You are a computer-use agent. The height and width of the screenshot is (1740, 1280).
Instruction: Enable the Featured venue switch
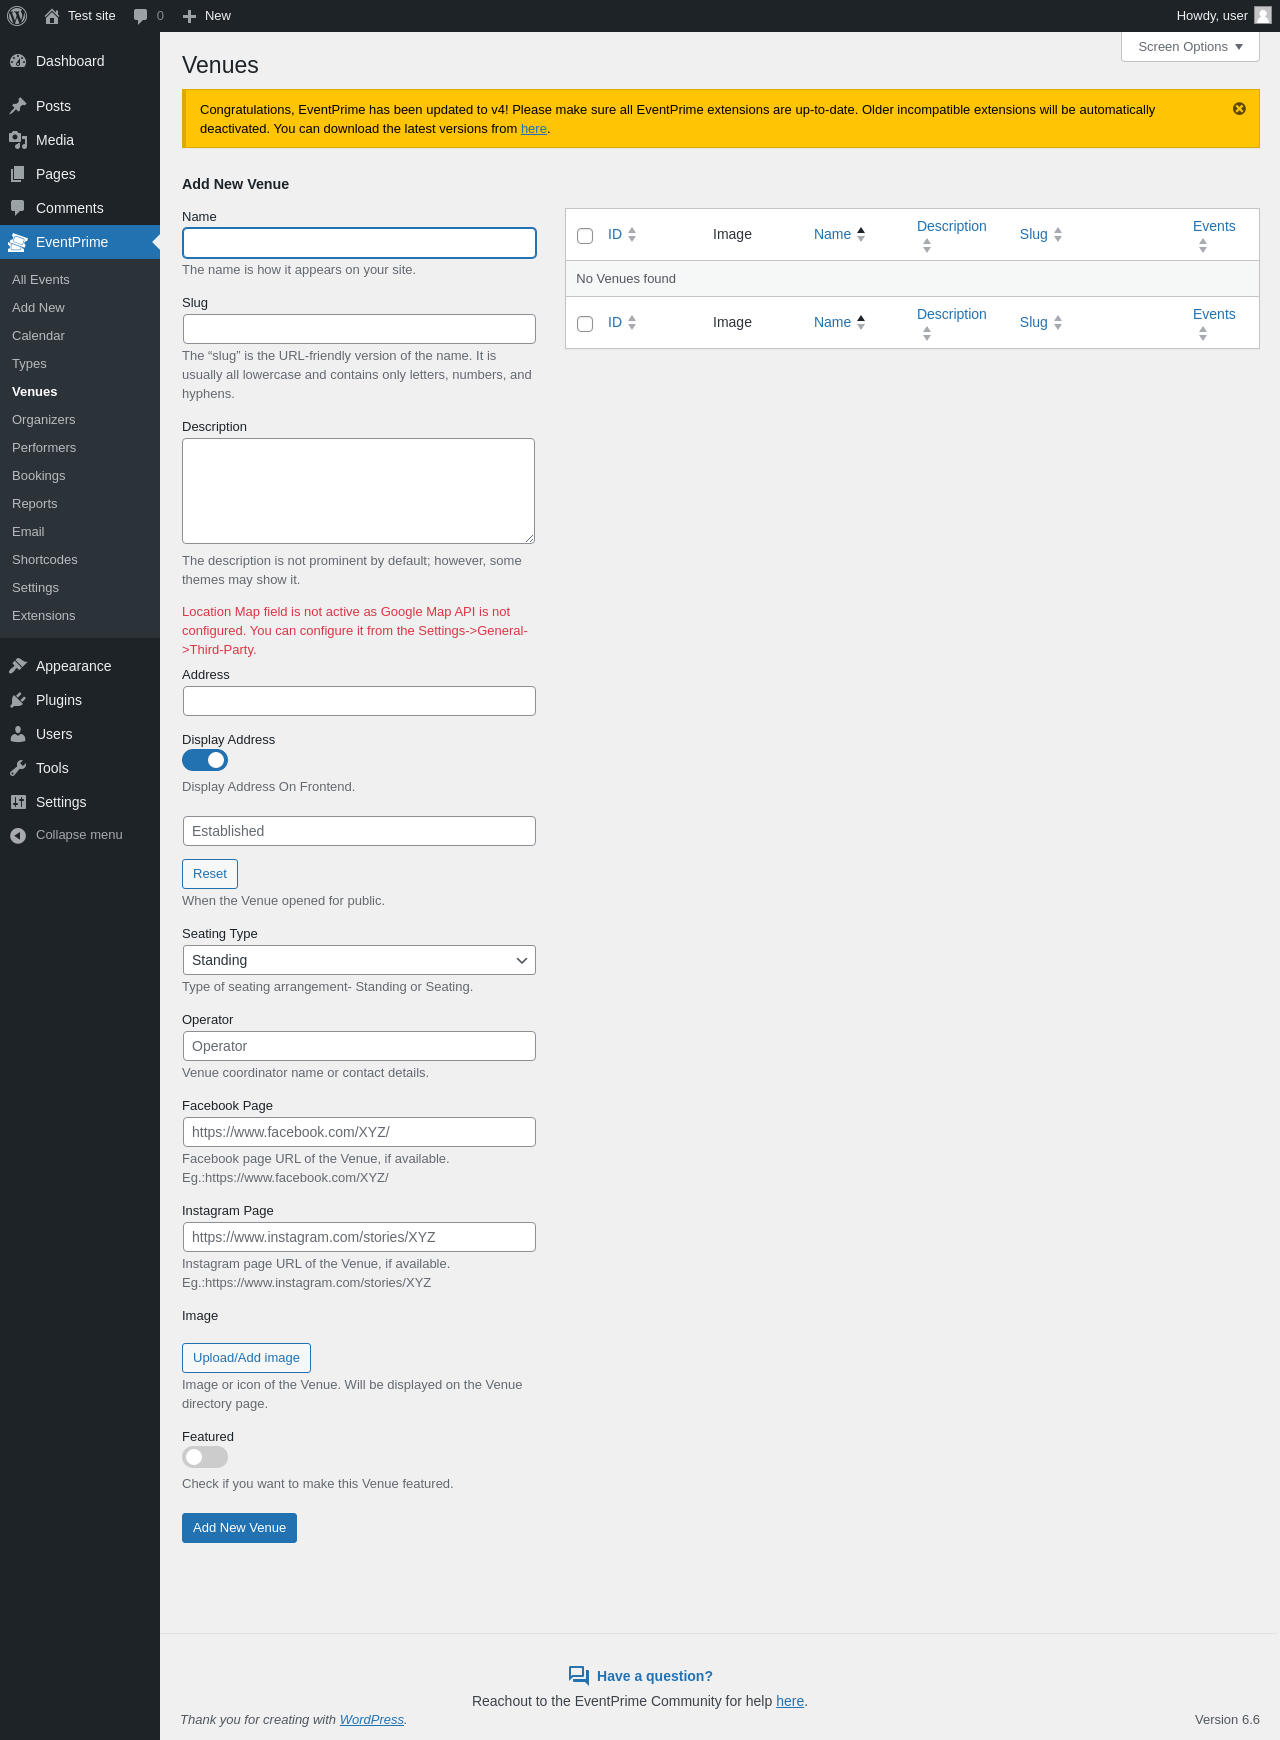(205, 1457)
